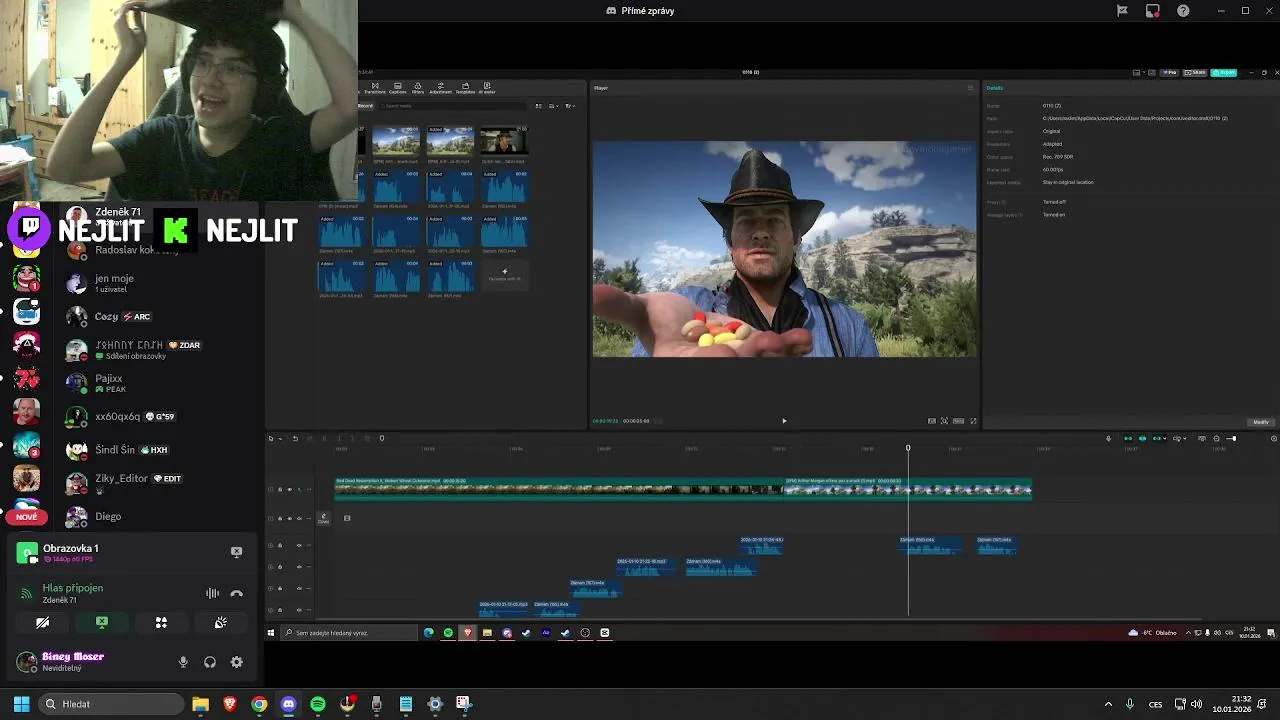Open the Captions tool in CapCut
Image resolution: width=1280 pixels, height=720 pixels.
pos(397,88)
